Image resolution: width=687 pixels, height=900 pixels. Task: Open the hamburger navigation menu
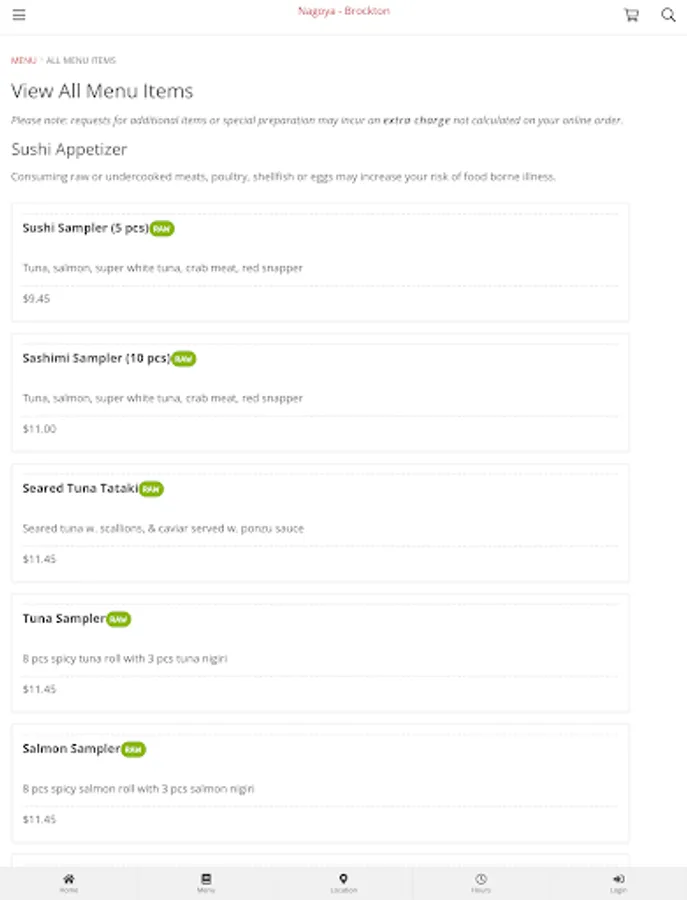[x=19, y=15]
